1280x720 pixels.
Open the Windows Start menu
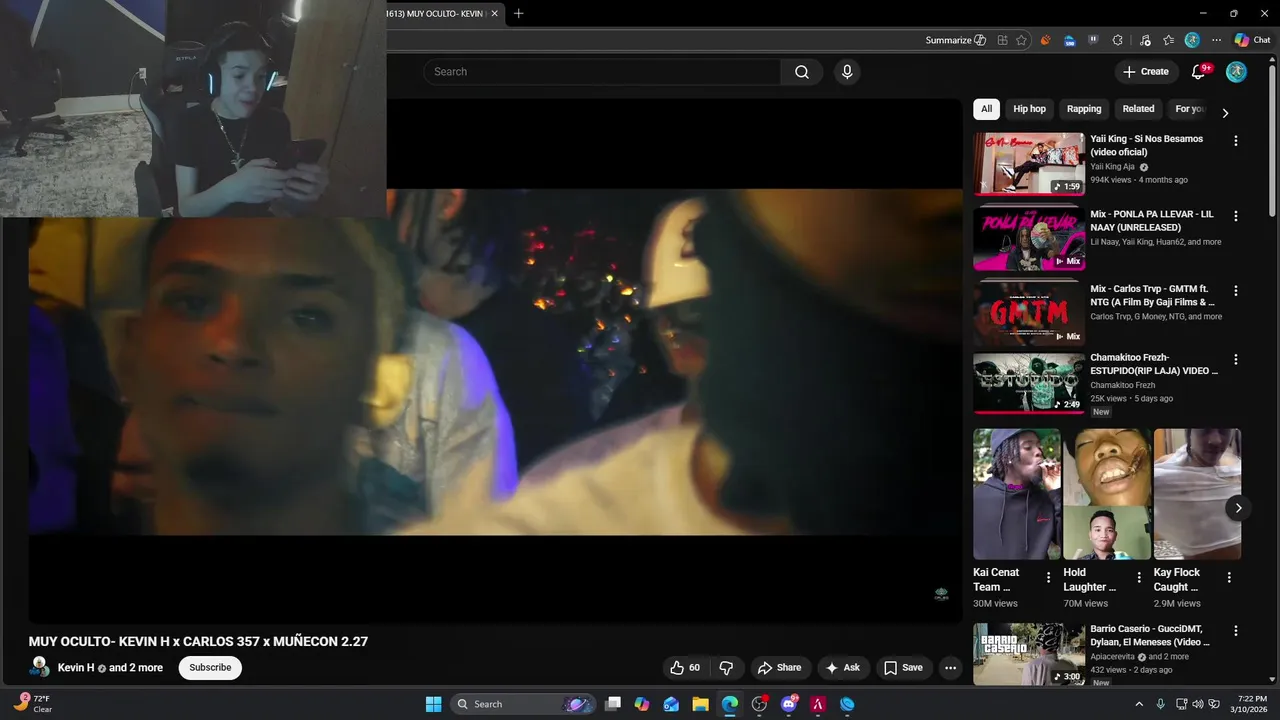pos(433,704)
